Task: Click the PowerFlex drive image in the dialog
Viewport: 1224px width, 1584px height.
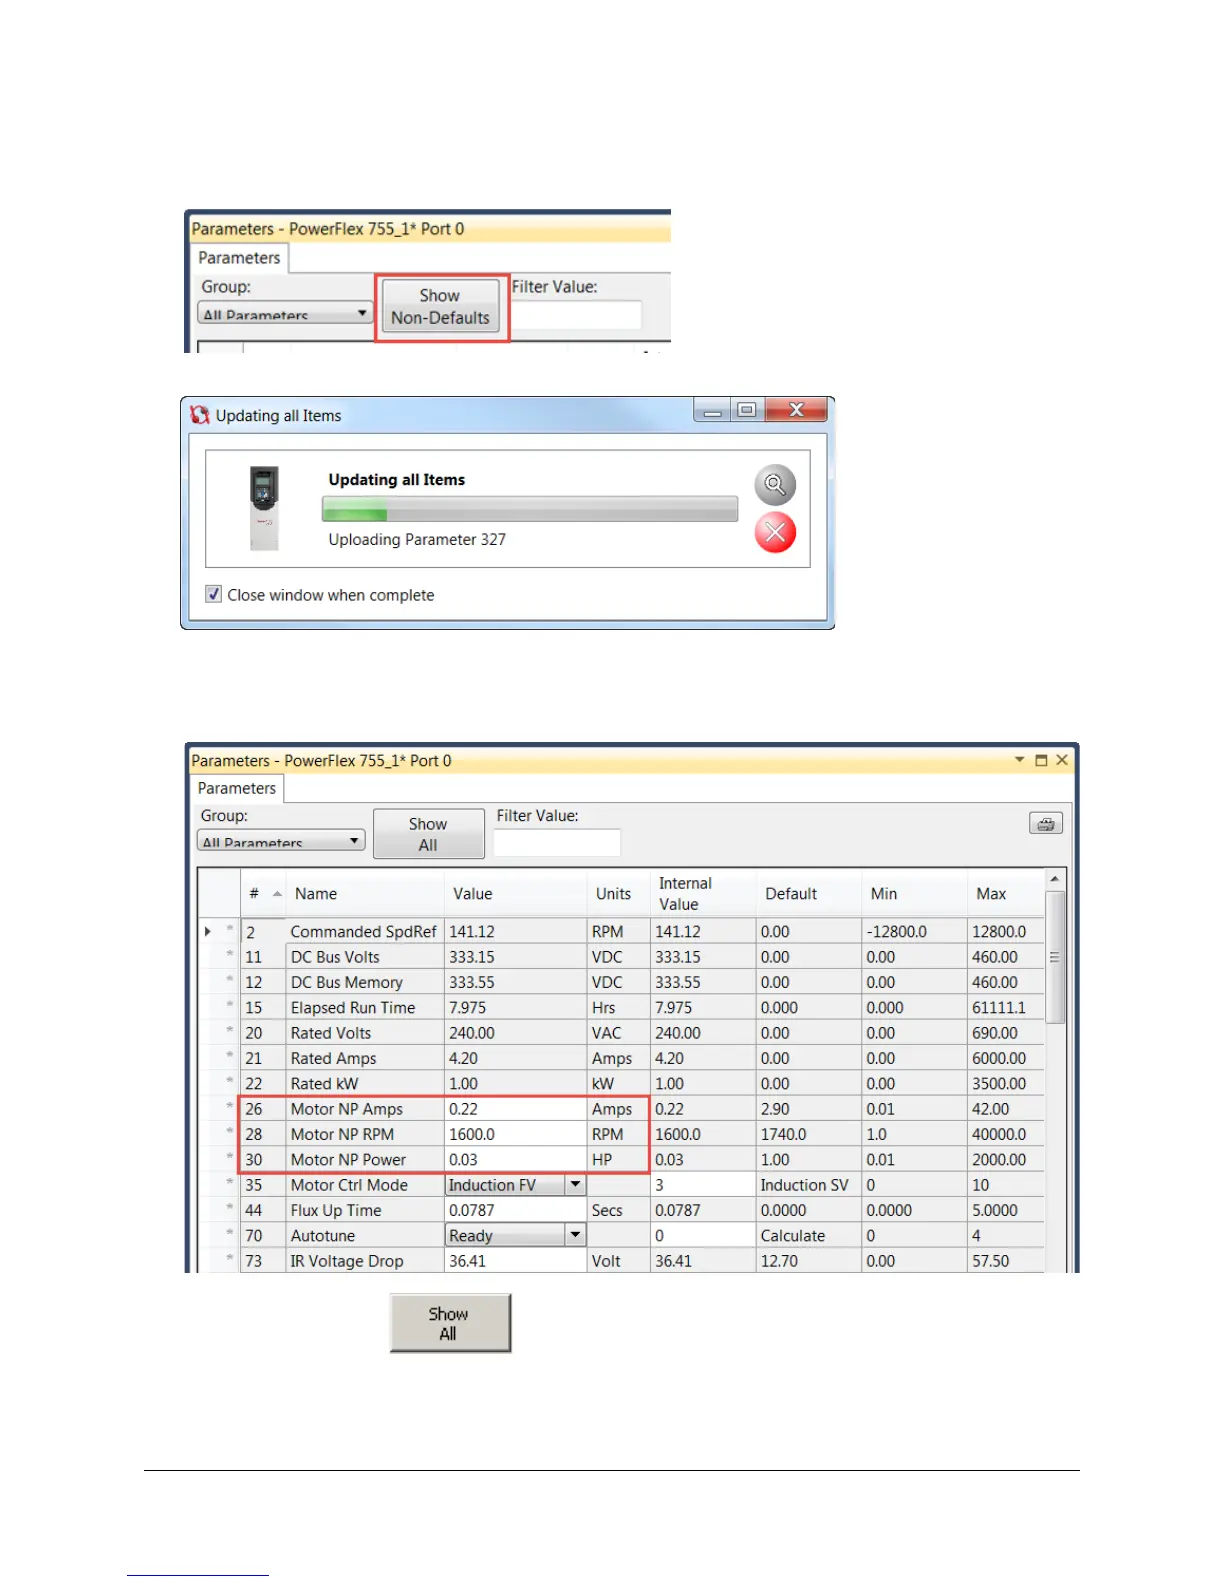Action: pos(264,508)
